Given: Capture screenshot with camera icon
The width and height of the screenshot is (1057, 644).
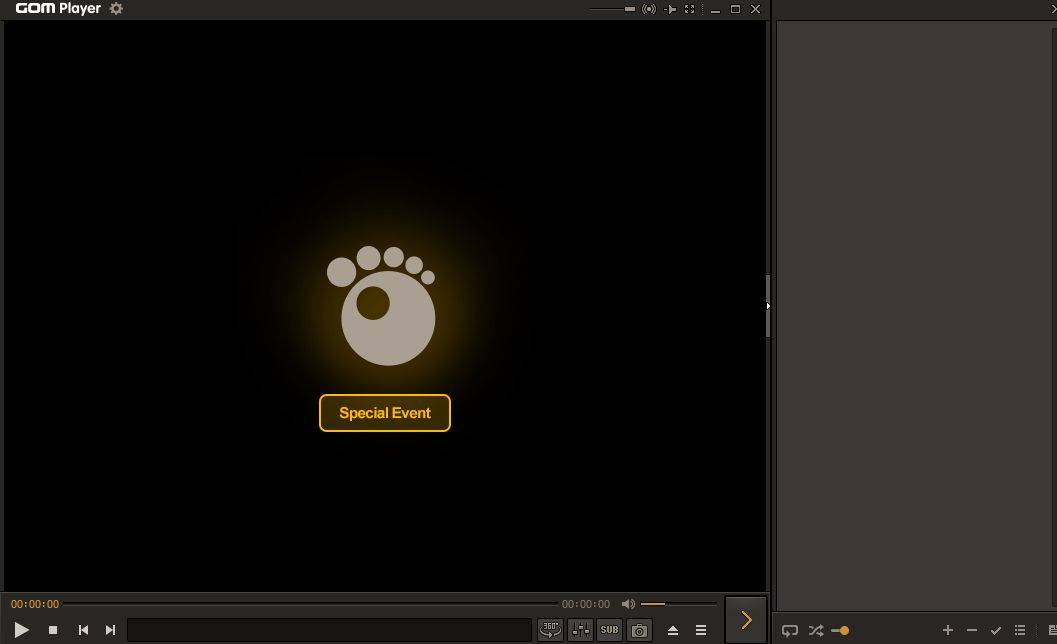Looking at the screenshot, I should coord(639,630).
